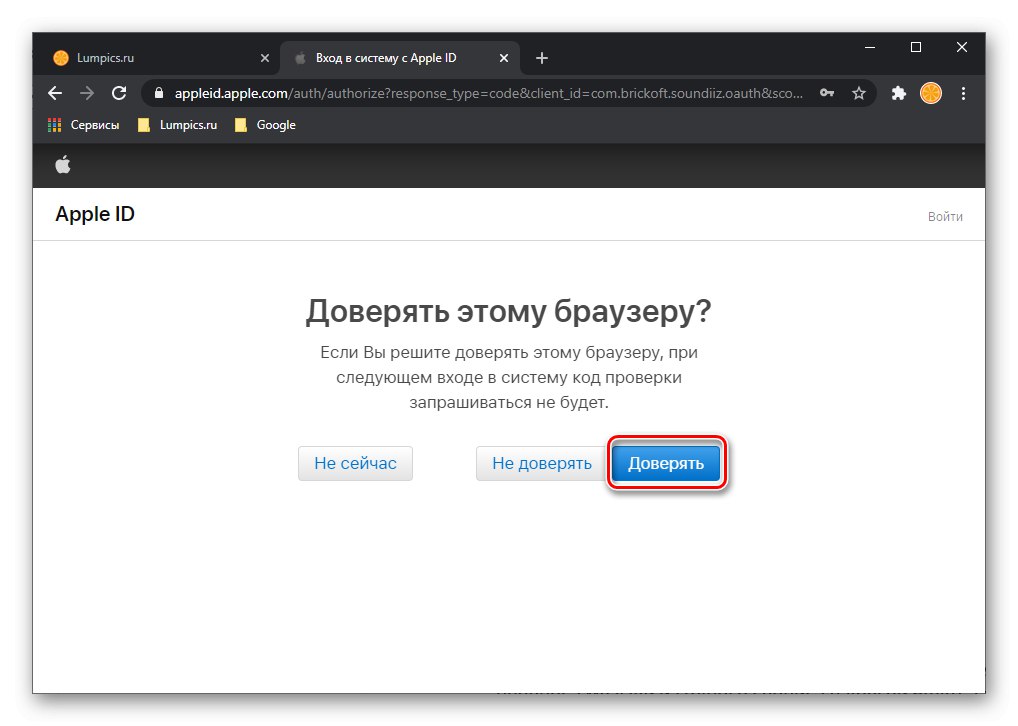The width and height of the screenshot is (1018, 726).
Task: Click the browser forward arrow
Action: (86, 94)
